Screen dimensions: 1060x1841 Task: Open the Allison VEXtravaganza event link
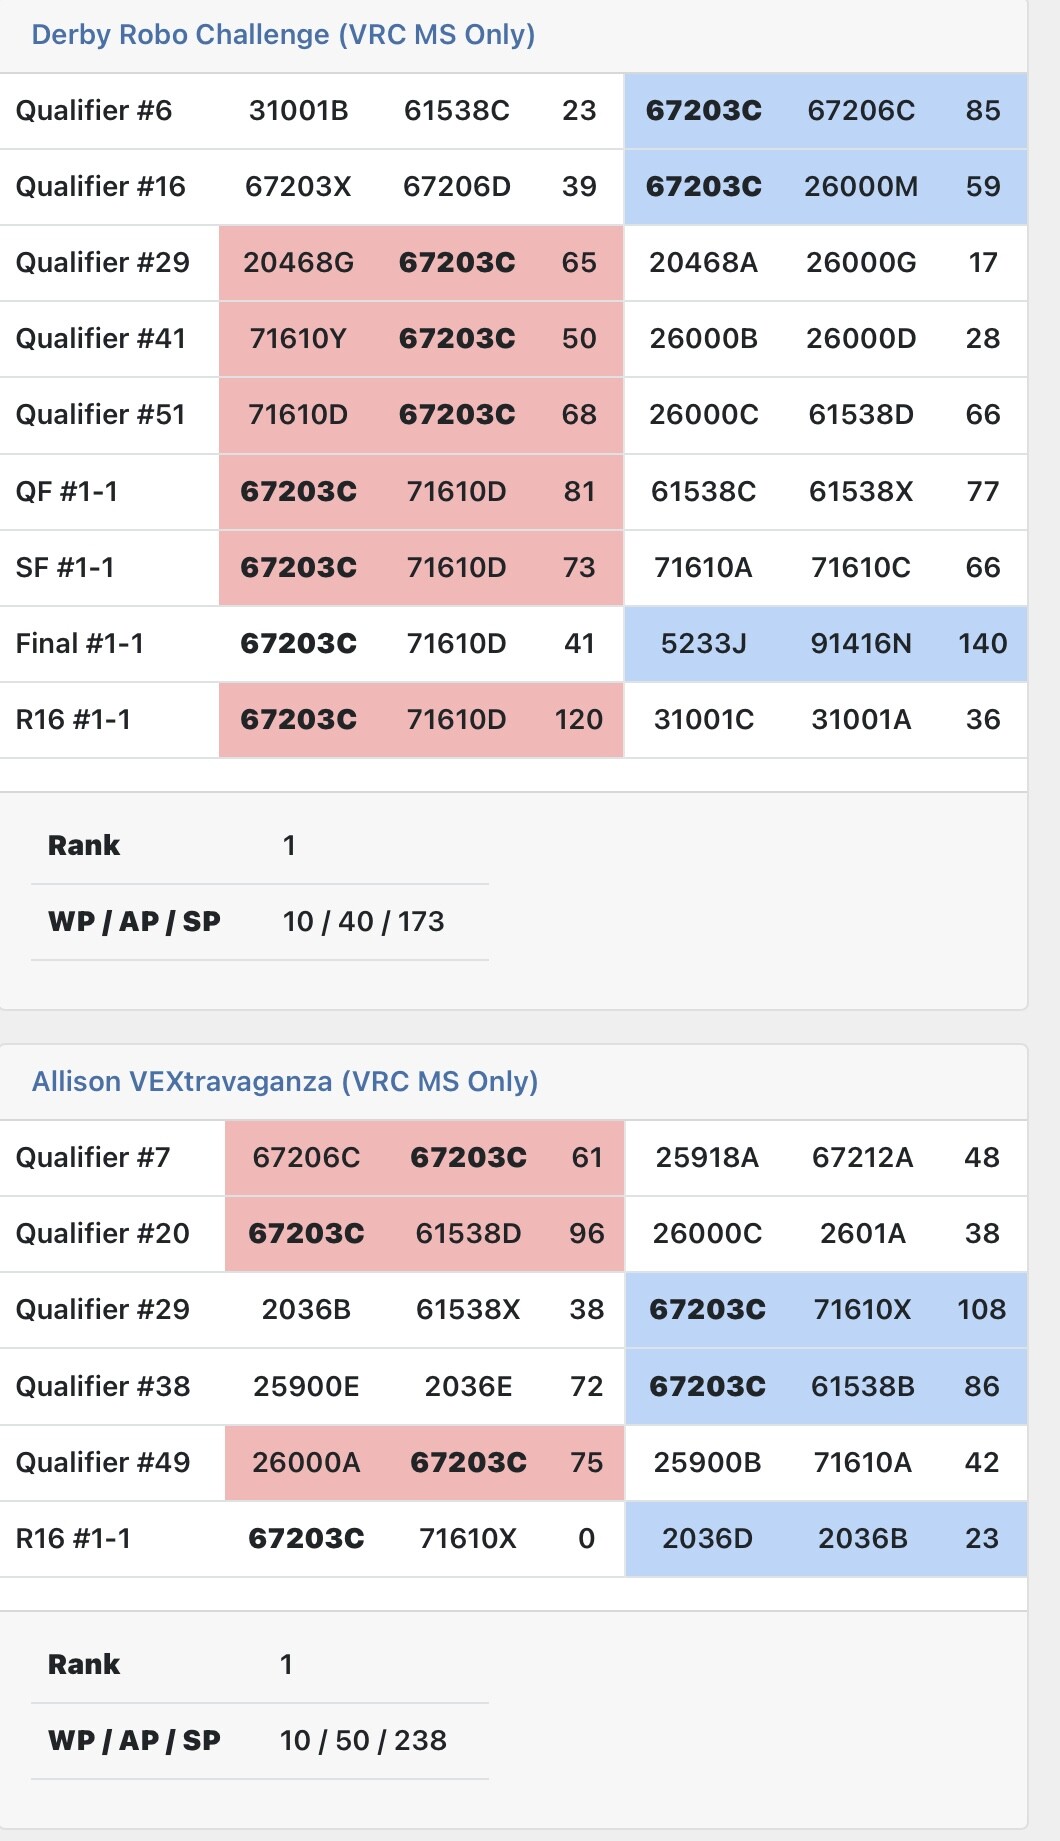[285, 1082]
